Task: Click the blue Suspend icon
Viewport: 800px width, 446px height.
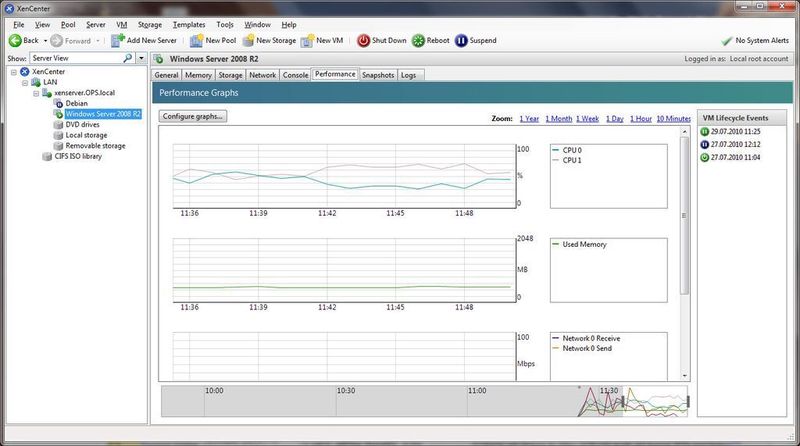Action: coord(461,40)
